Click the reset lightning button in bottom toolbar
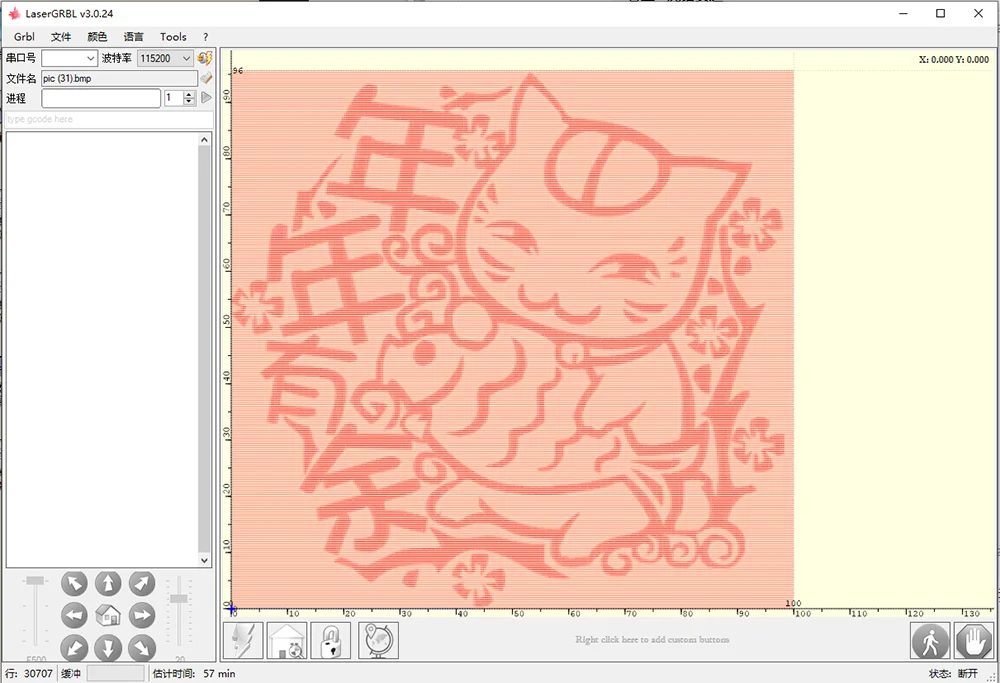The height and width of the screenshot is (683, 1000). pos(243,640)
